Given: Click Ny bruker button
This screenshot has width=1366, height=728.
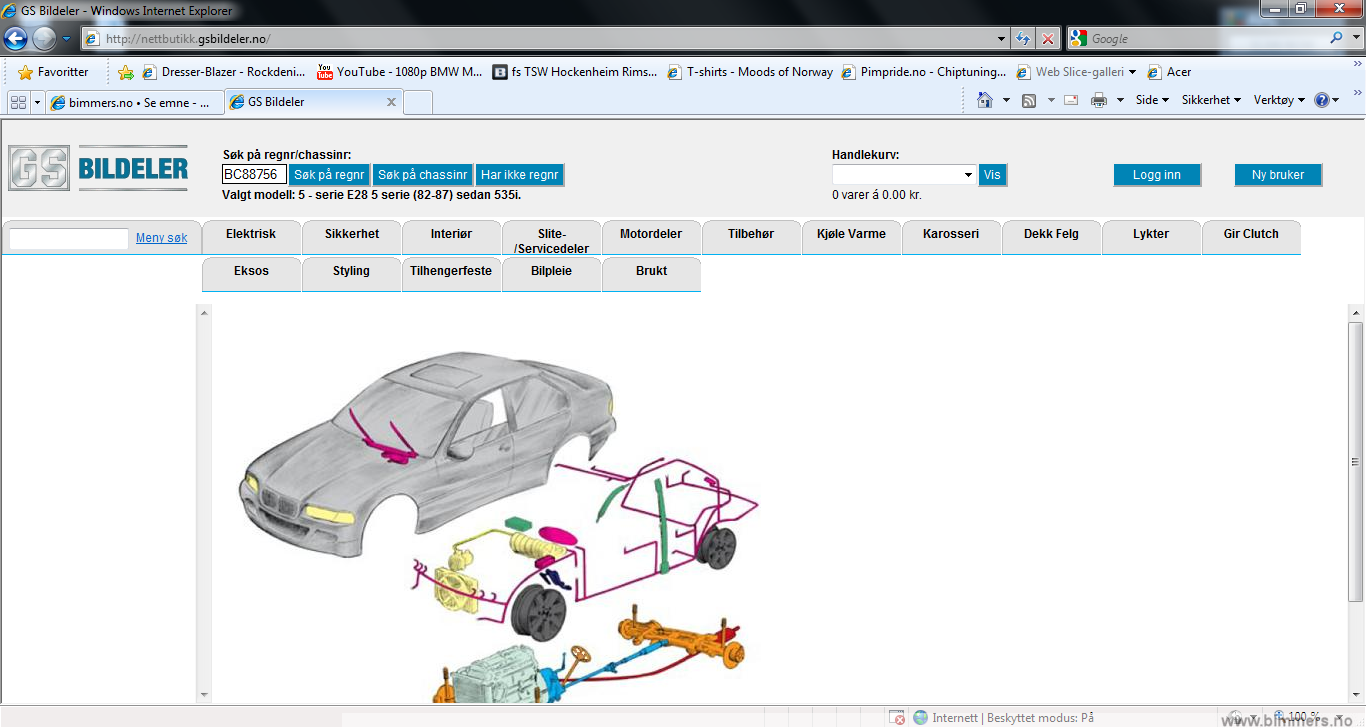Looking at the screenshot, I should coord(1278,175).
